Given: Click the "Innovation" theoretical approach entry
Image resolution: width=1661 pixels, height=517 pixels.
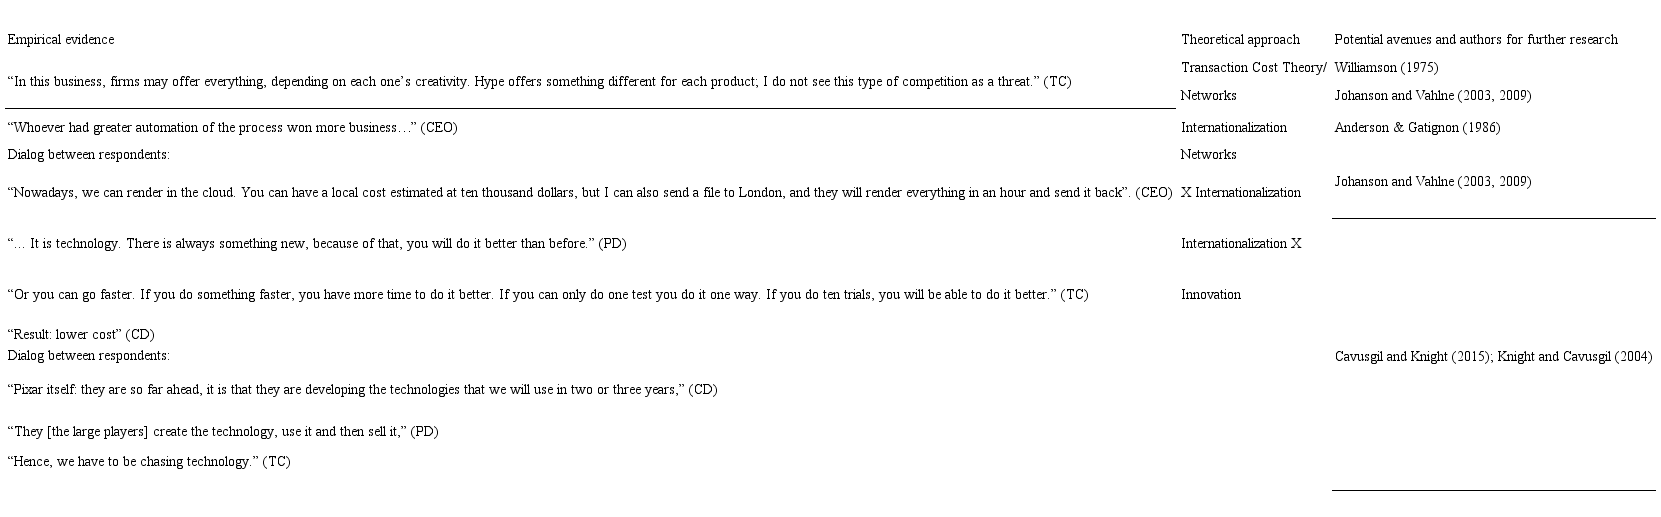Looking at the screenshot, I should pyautogui.click(x=1211, y=295).
